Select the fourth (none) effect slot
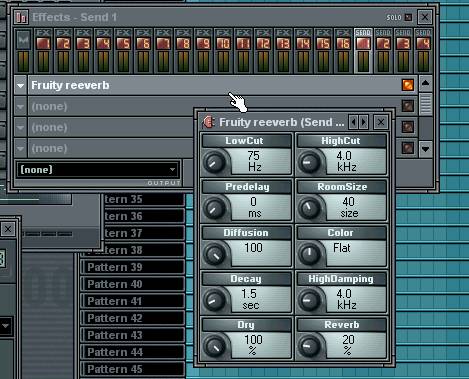Image resolution: width=469 pixels, height=379 pixels. coord(112,149)
